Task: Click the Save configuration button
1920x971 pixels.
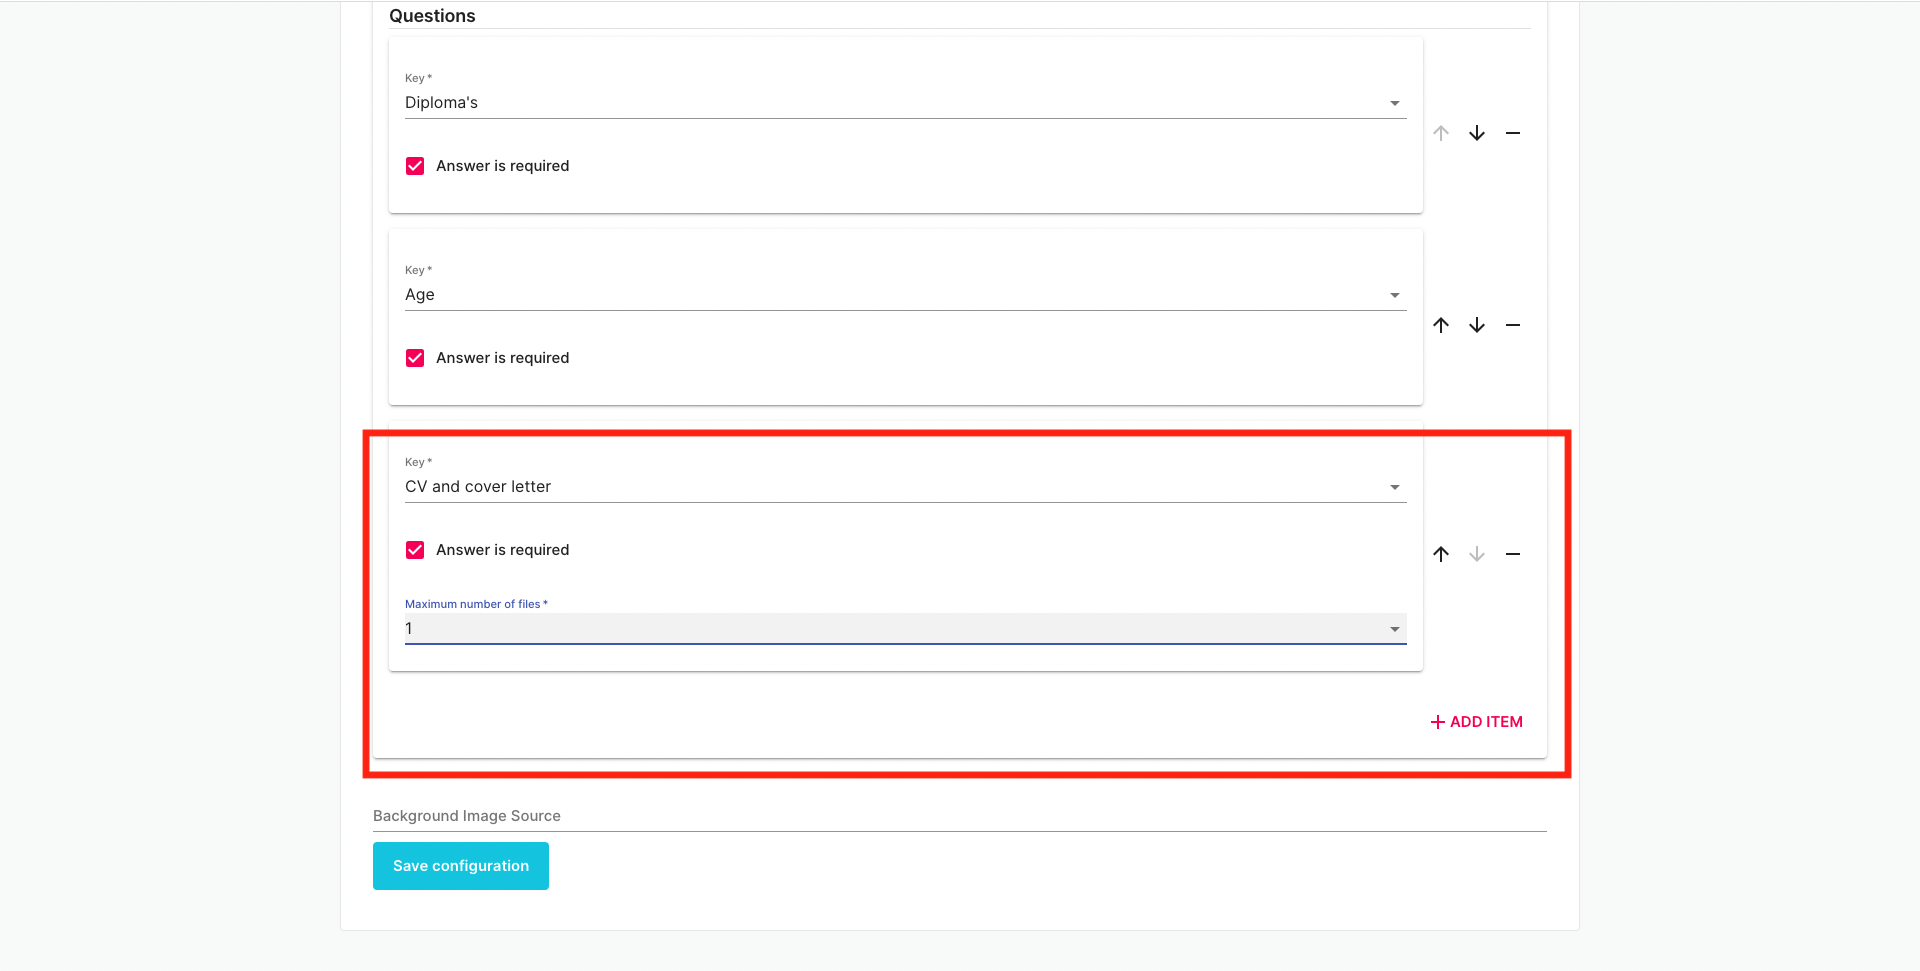Action: pos(461,866)
